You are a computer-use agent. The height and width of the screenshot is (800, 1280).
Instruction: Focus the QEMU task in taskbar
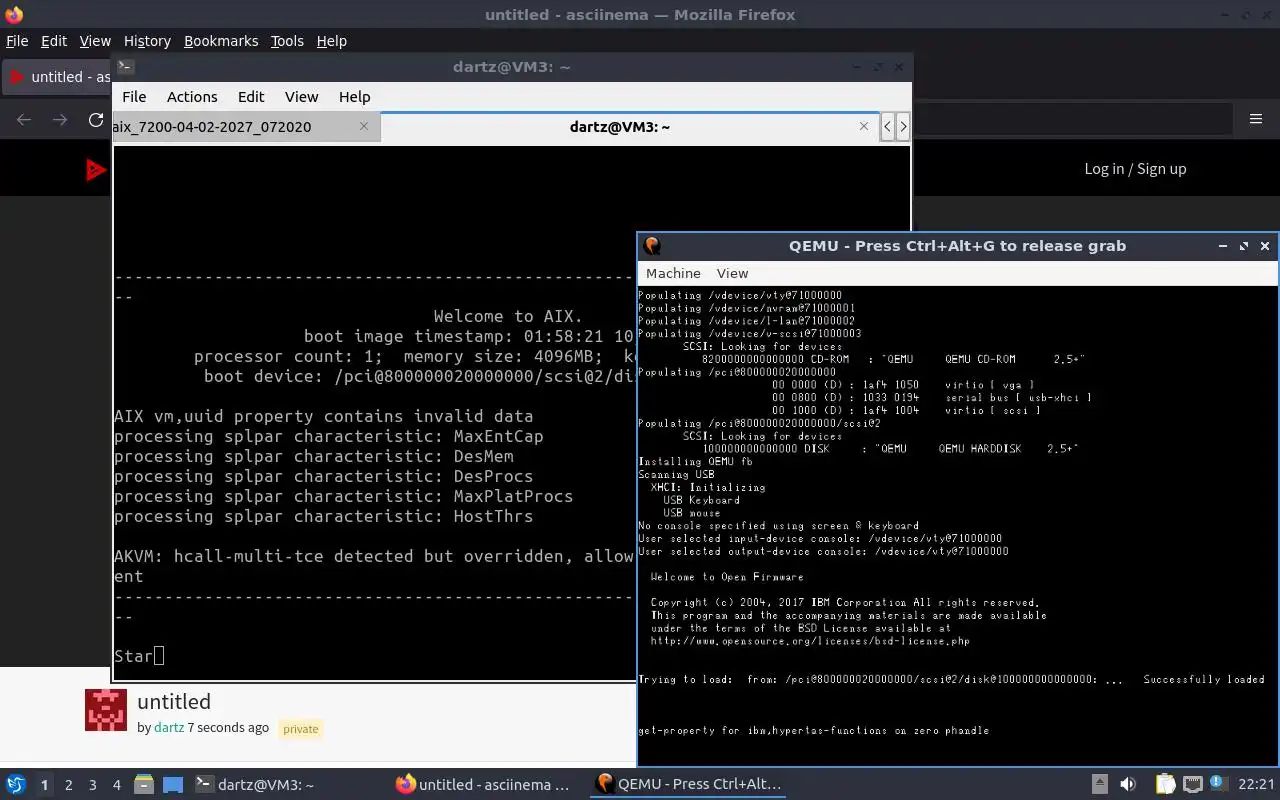pos(690,785)
